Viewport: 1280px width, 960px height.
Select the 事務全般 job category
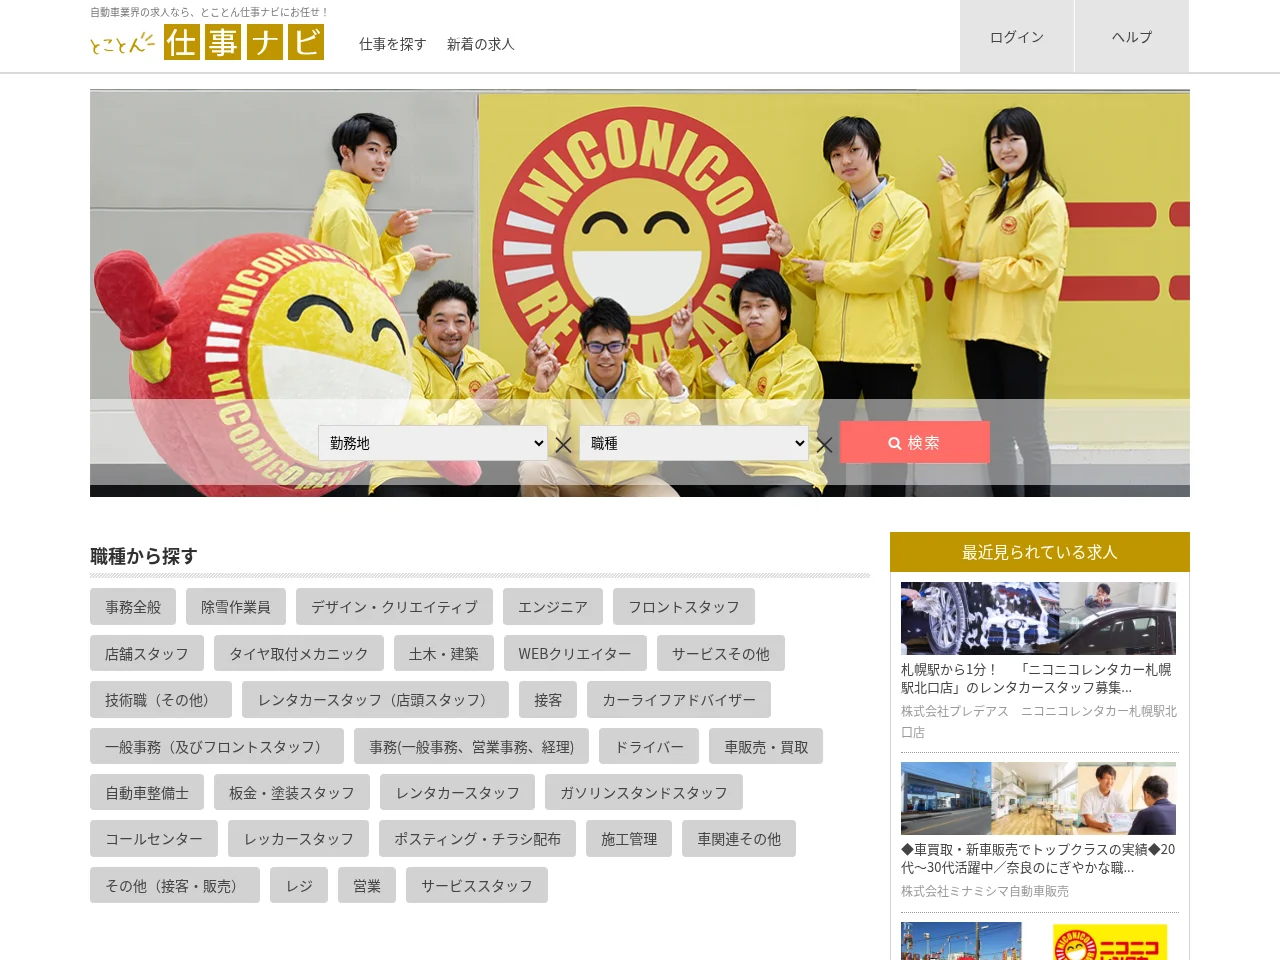133,607
